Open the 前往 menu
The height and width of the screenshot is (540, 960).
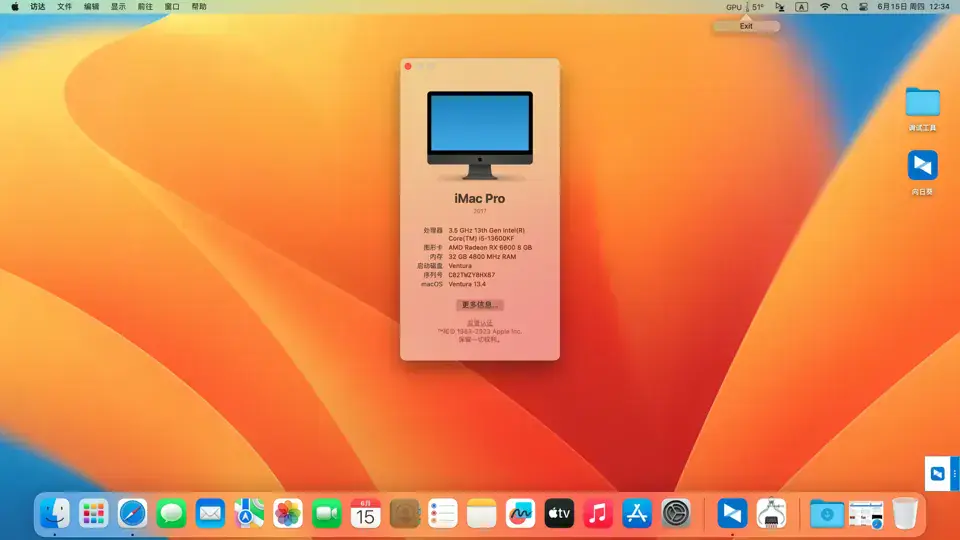click(145, 7)
